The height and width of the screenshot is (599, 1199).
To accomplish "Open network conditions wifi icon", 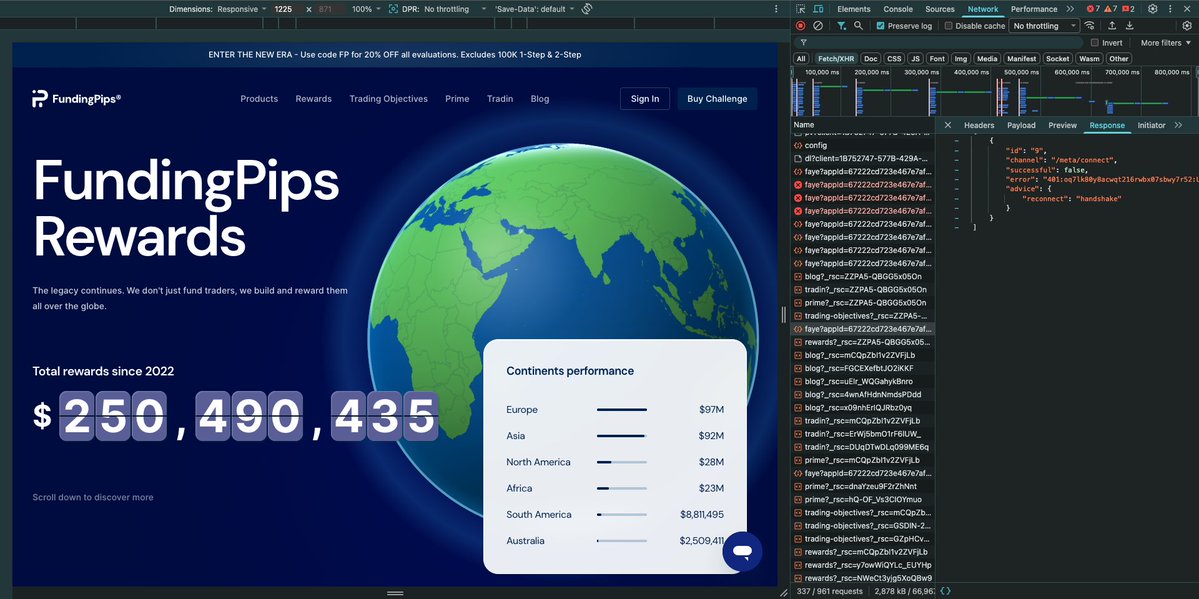I will tap(1090, 26).
